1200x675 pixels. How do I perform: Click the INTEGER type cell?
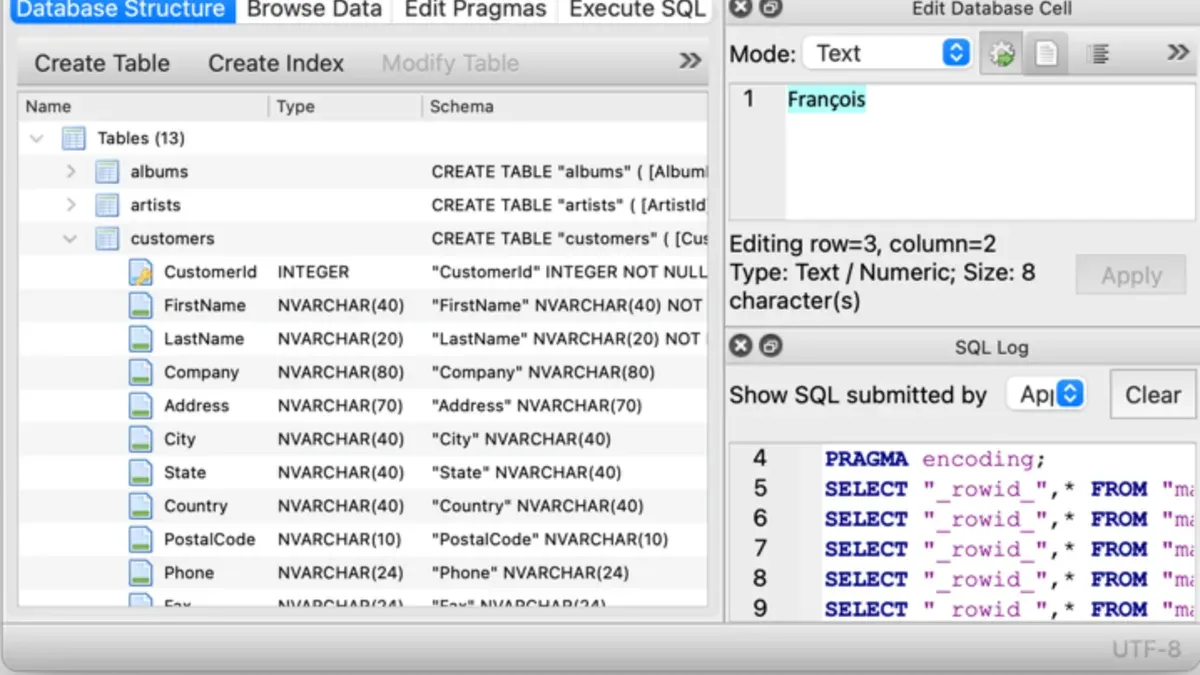pyautogui.click(x=313, y=272)
